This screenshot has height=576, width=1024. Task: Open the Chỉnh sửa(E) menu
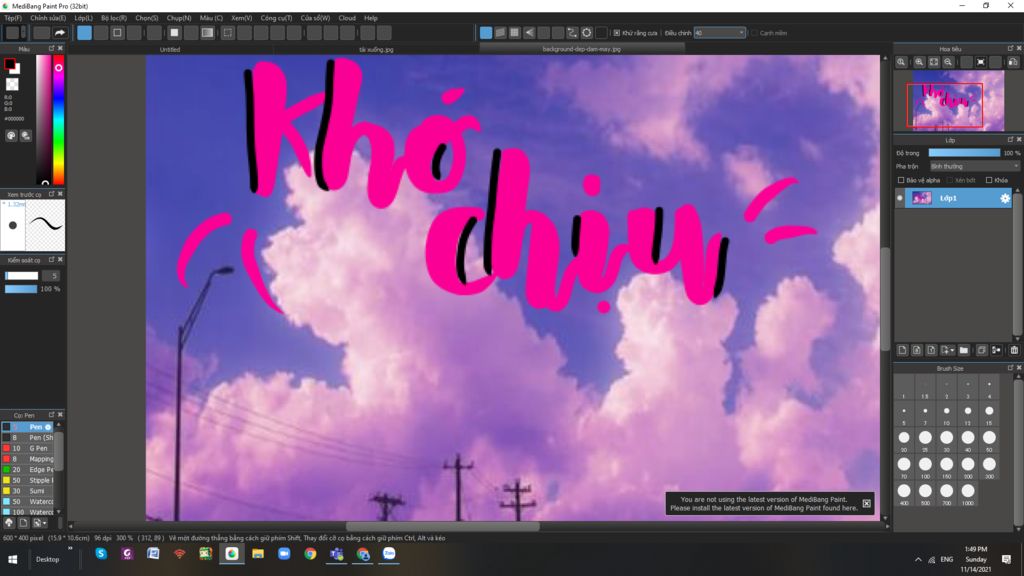(x=48, y=18)
